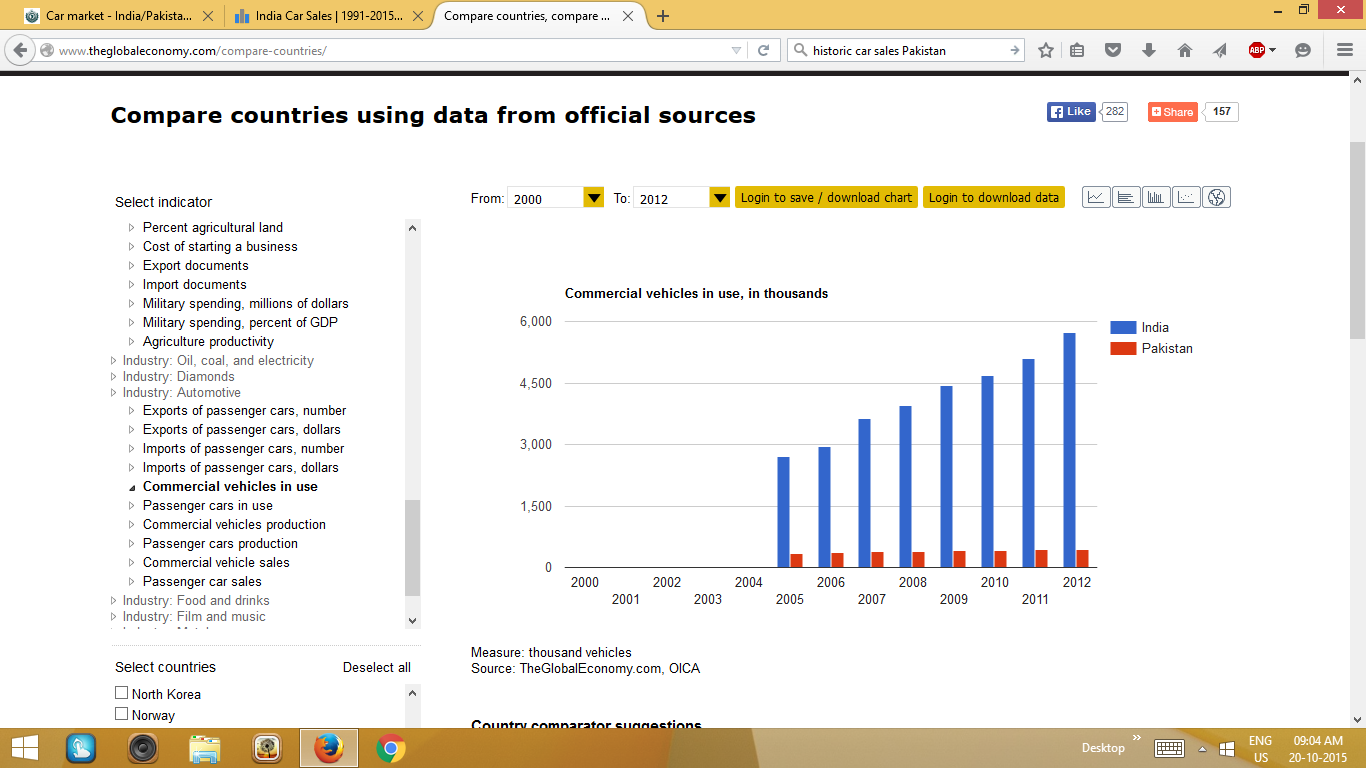This screenshot has width=1366, height=768.
Task: Select Commercial vehicles production indicator
Action: click(x=234, y=524)
